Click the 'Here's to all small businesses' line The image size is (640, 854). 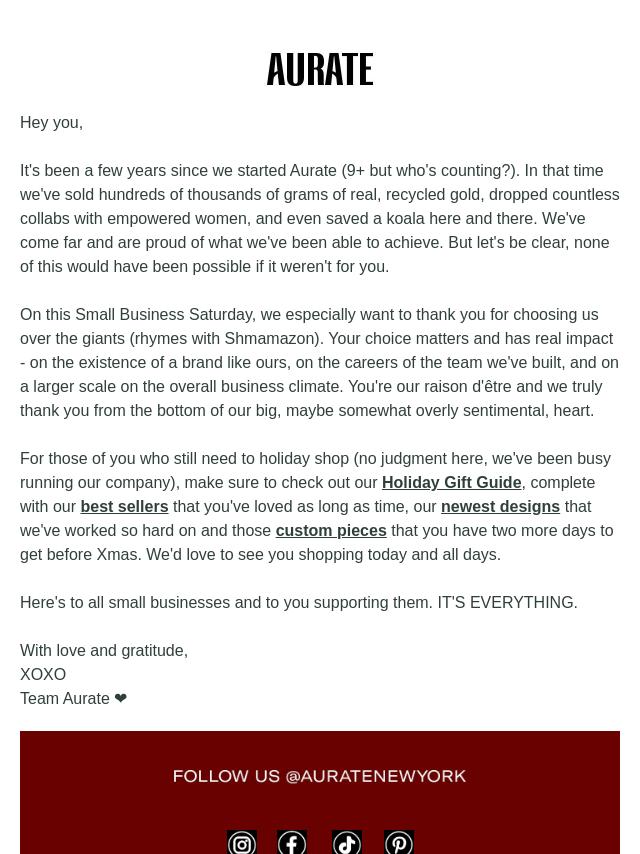point(298,602)
